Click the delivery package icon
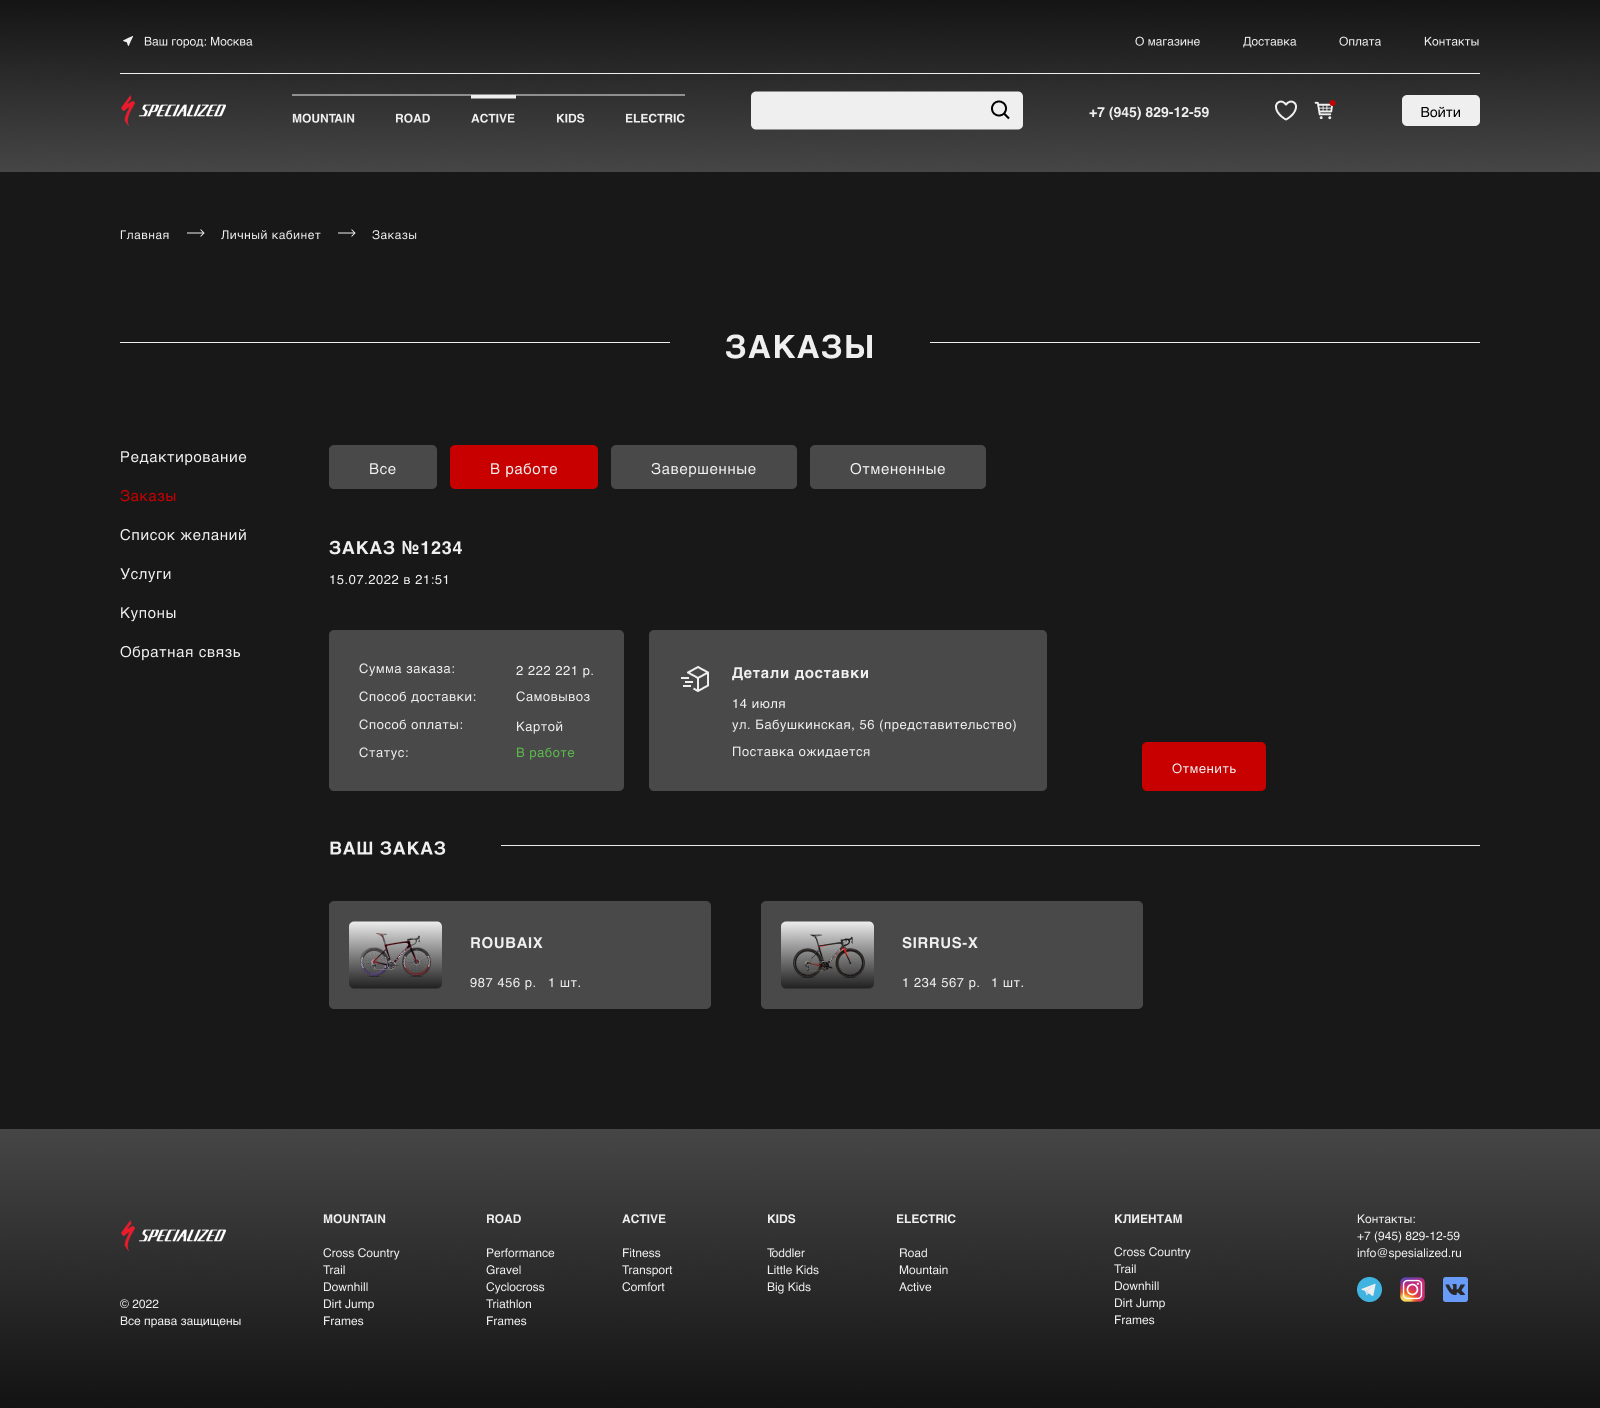The width and height of the screenshot is (1600, 1408). point(695,679)
